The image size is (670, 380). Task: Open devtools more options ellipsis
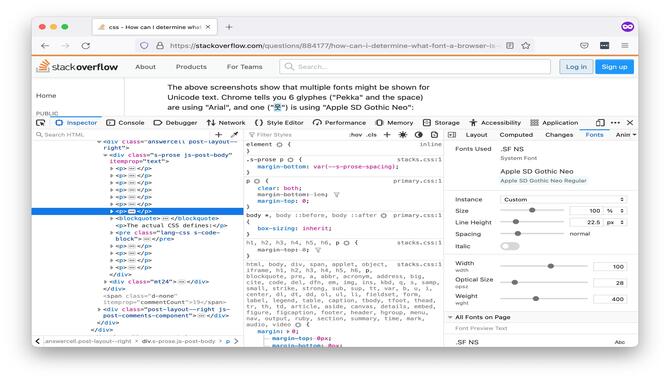tap(615, 123)
